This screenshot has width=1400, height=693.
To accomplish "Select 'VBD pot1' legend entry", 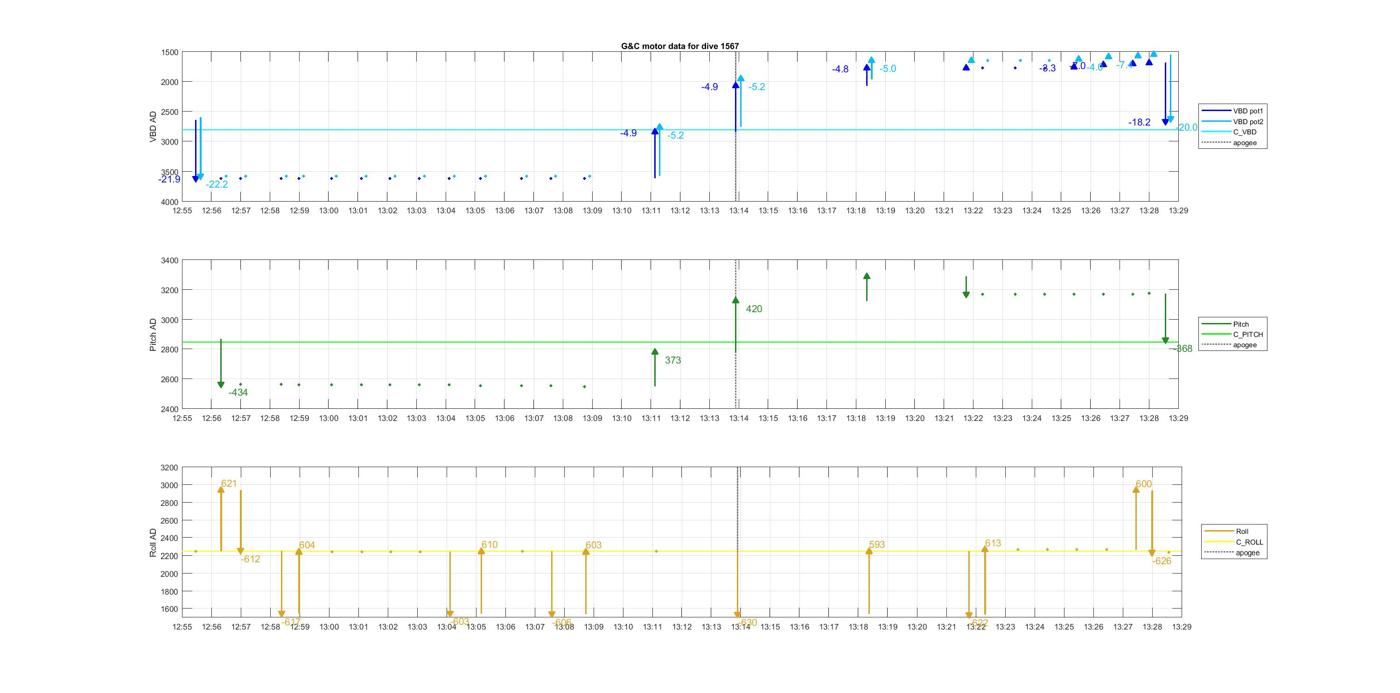I will pos(1232,111).
